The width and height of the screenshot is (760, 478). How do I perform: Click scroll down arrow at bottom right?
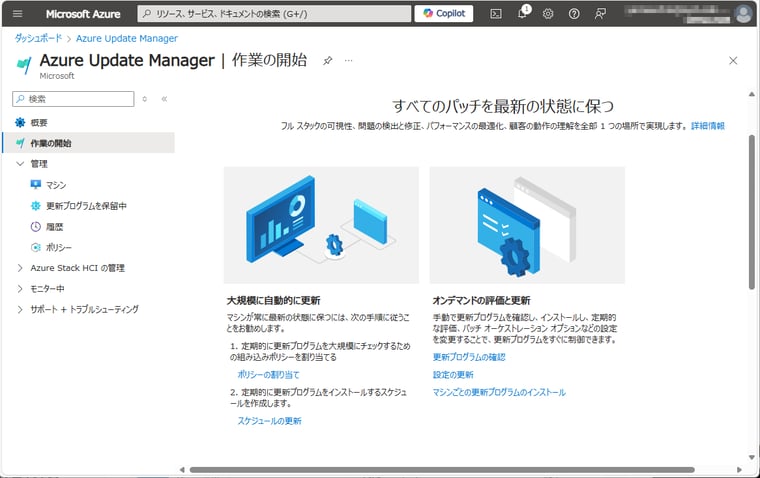pos(752,457)
